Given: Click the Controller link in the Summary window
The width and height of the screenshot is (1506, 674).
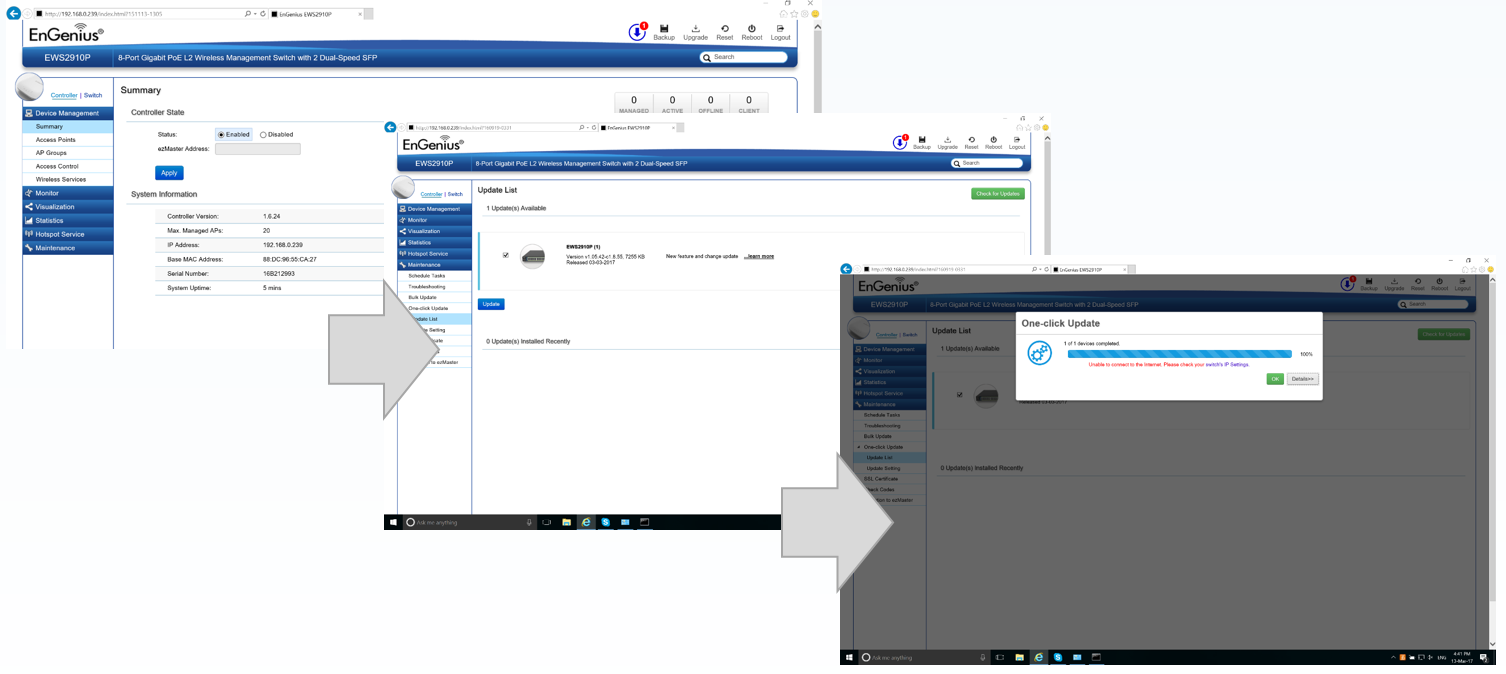Looking at the screenshot, I should 64,95.
